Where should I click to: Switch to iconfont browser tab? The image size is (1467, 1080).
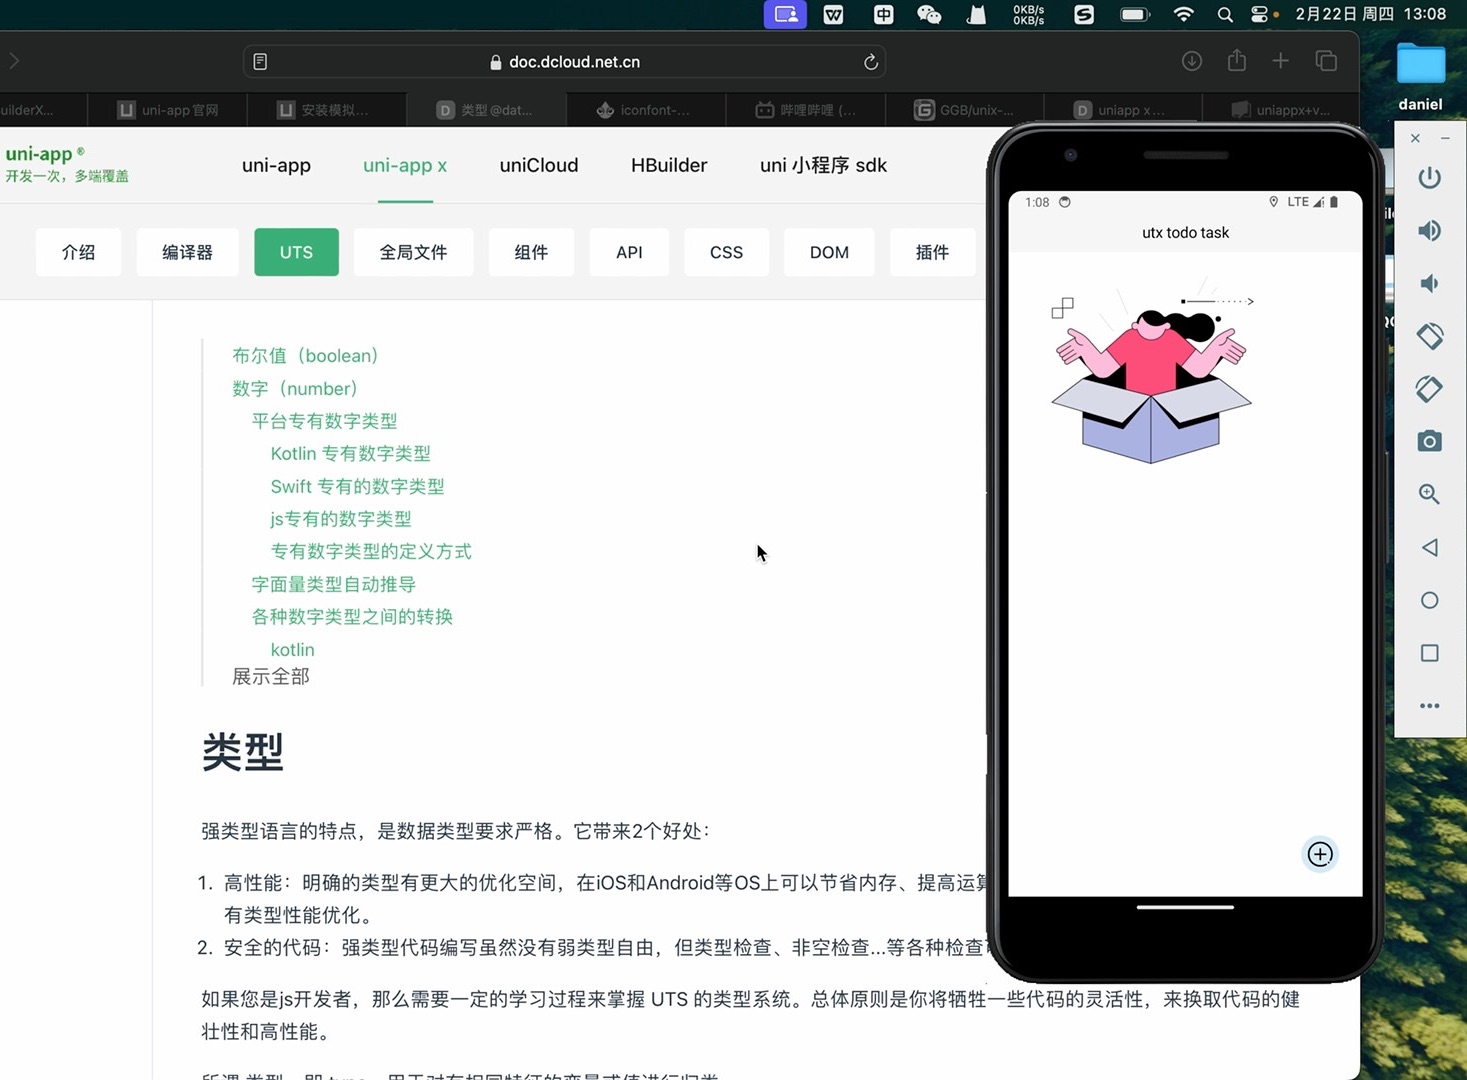point(645,110)
